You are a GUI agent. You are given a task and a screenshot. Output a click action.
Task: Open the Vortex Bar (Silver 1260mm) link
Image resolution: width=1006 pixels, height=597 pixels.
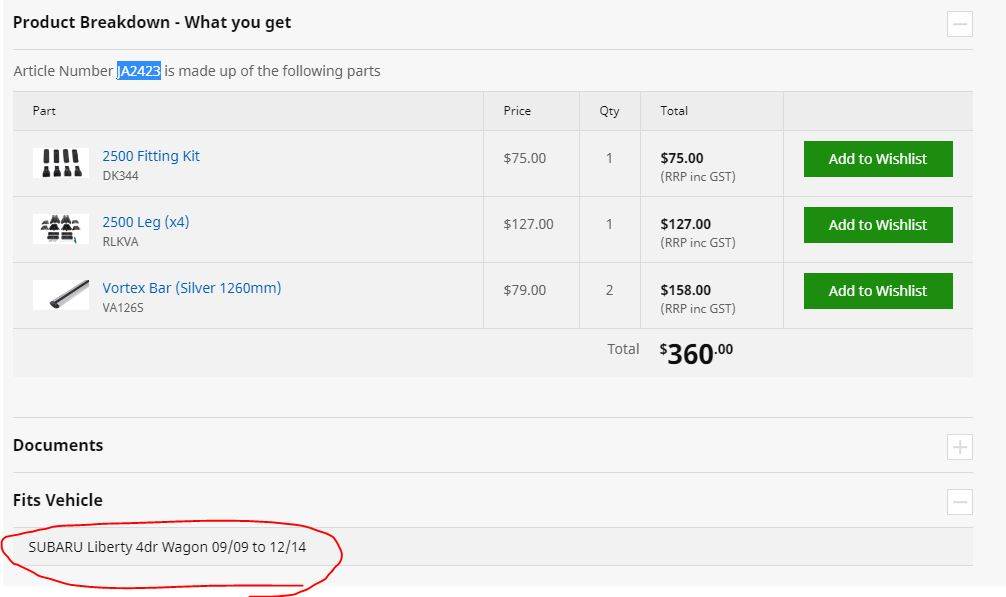191,288
